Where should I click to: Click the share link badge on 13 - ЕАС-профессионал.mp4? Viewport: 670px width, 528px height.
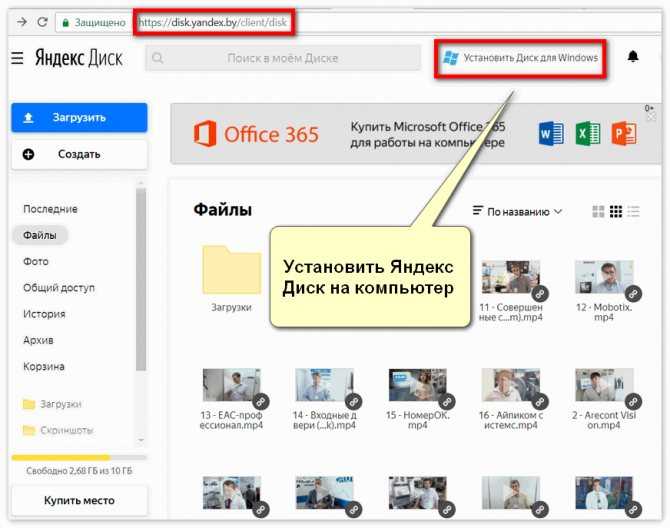tap(261, 402)
